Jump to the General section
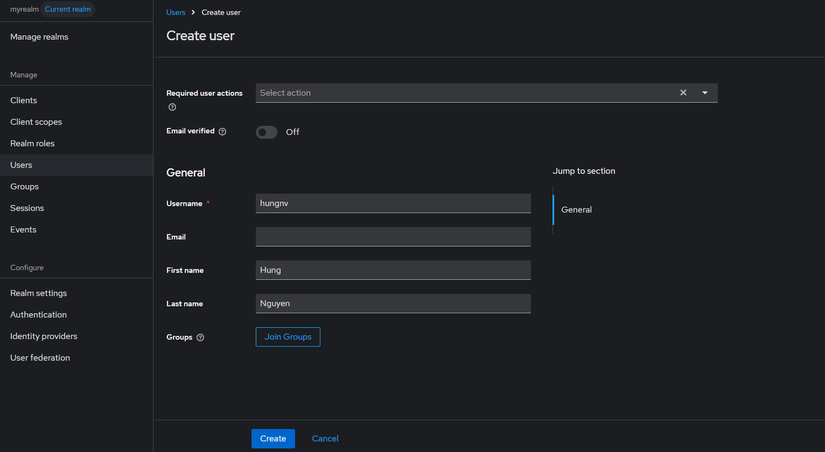 [577, 210]
